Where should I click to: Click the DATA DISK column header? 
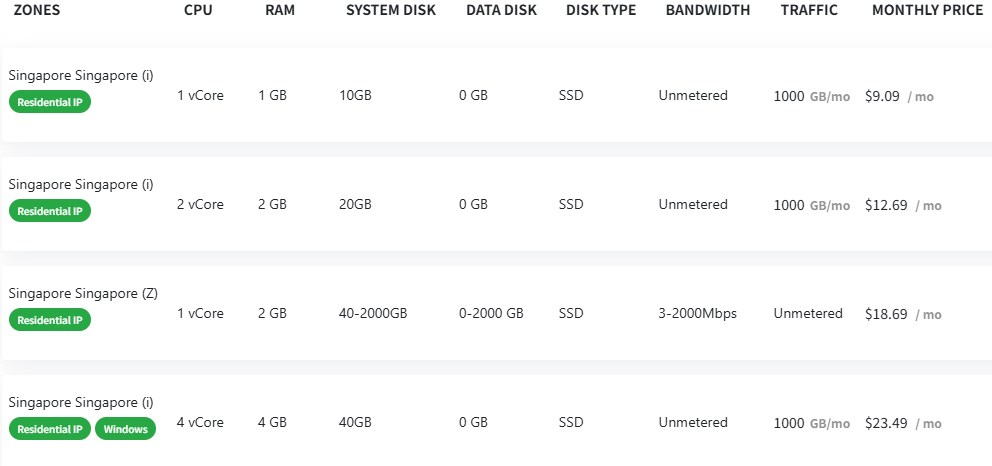pos(501,10)
